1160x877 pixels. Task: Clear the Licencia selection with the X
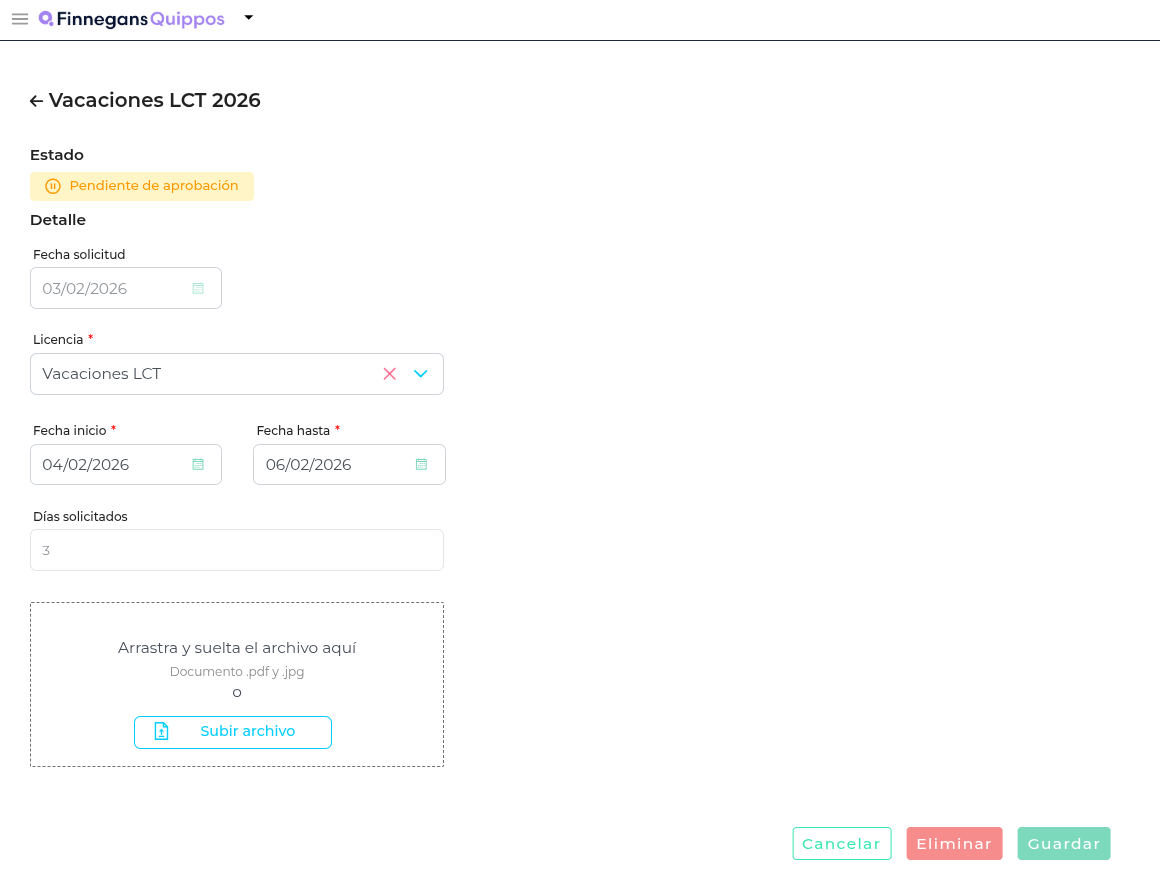(x=390, y=374)
